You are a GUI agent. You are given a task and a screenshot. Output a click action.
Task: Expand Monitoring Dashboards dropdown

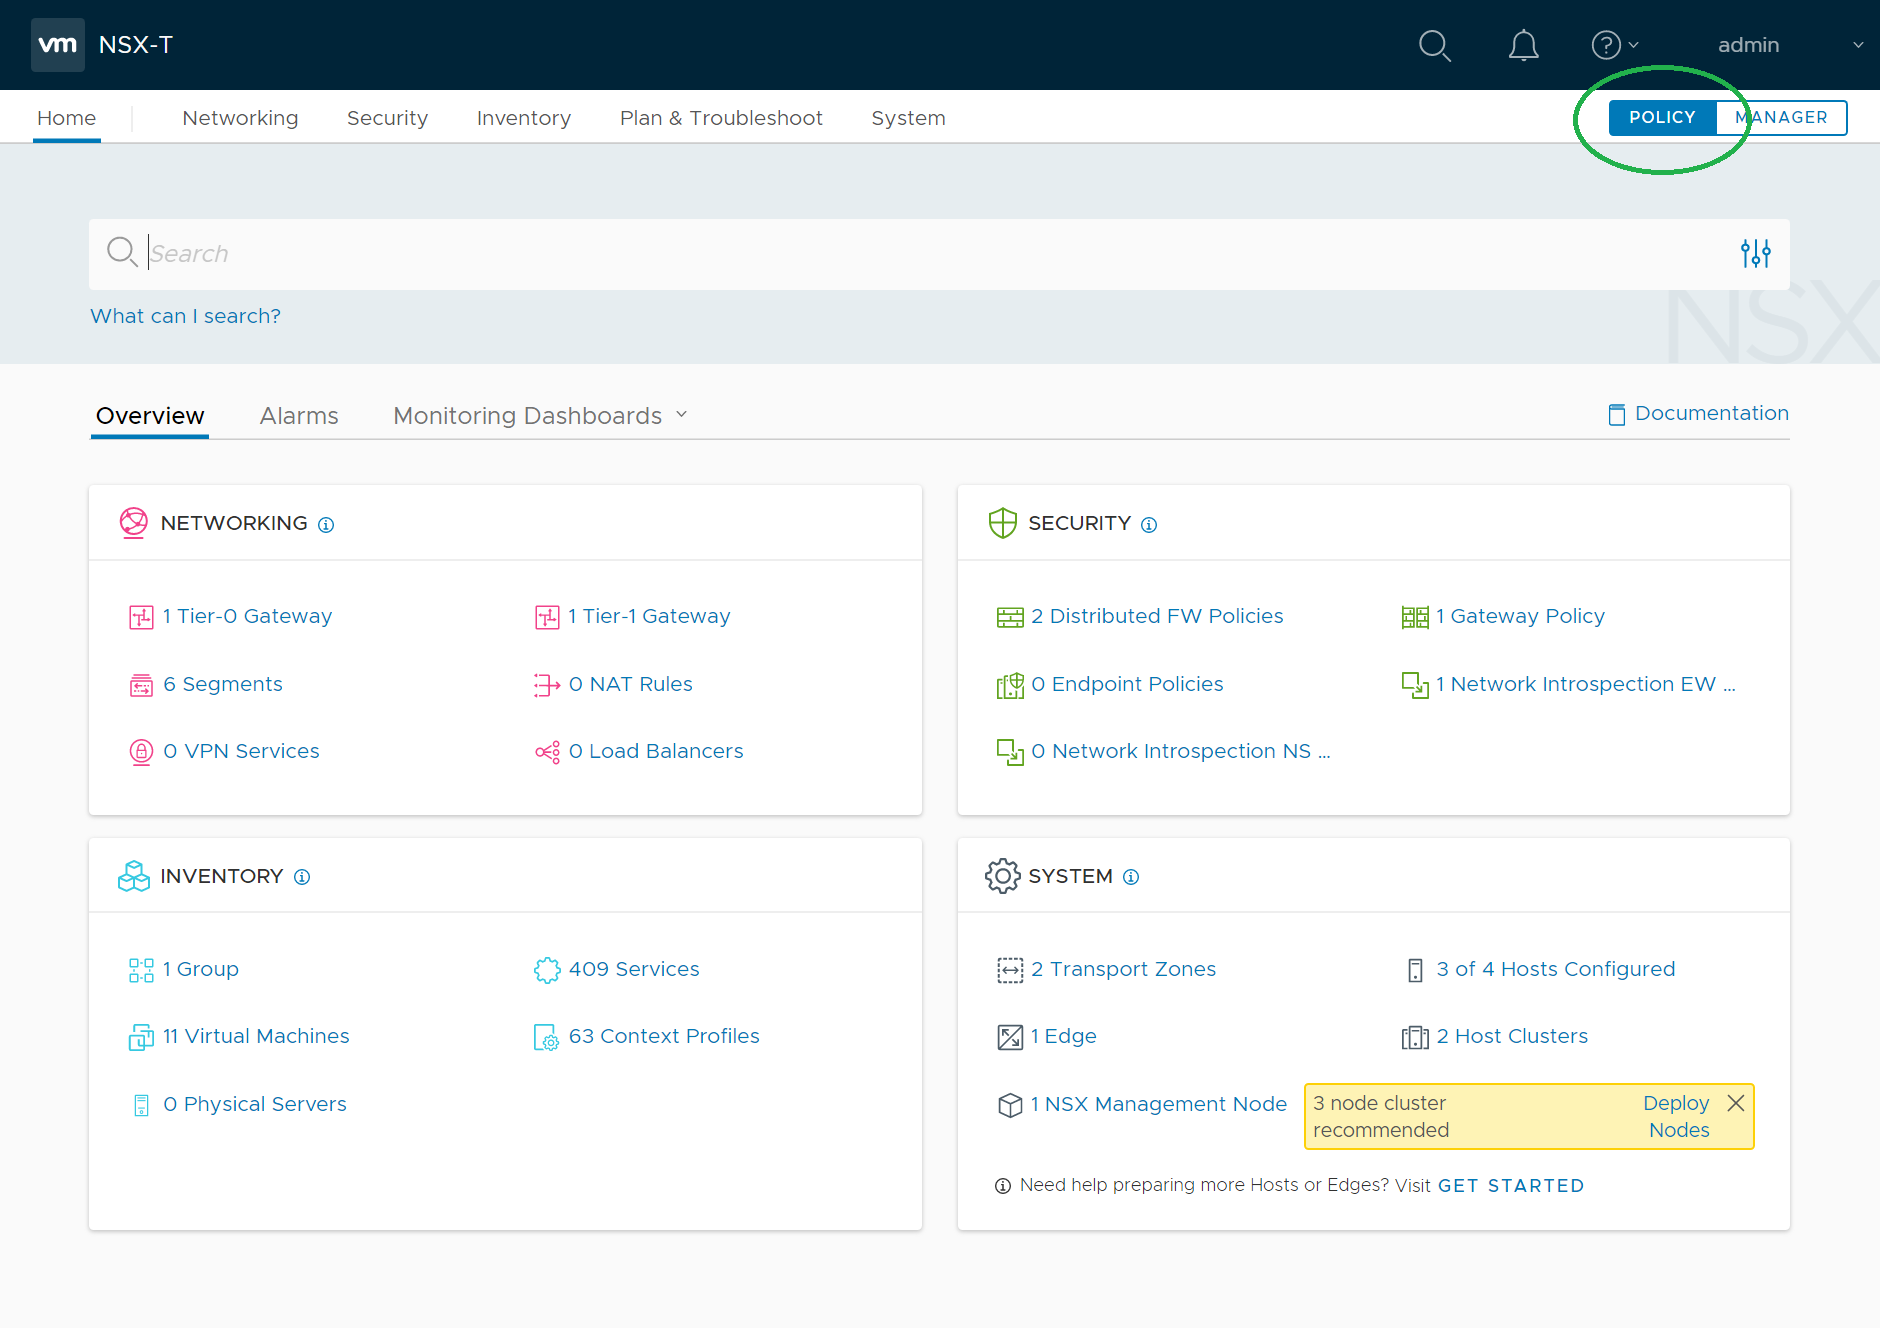(x=541, y=415)
